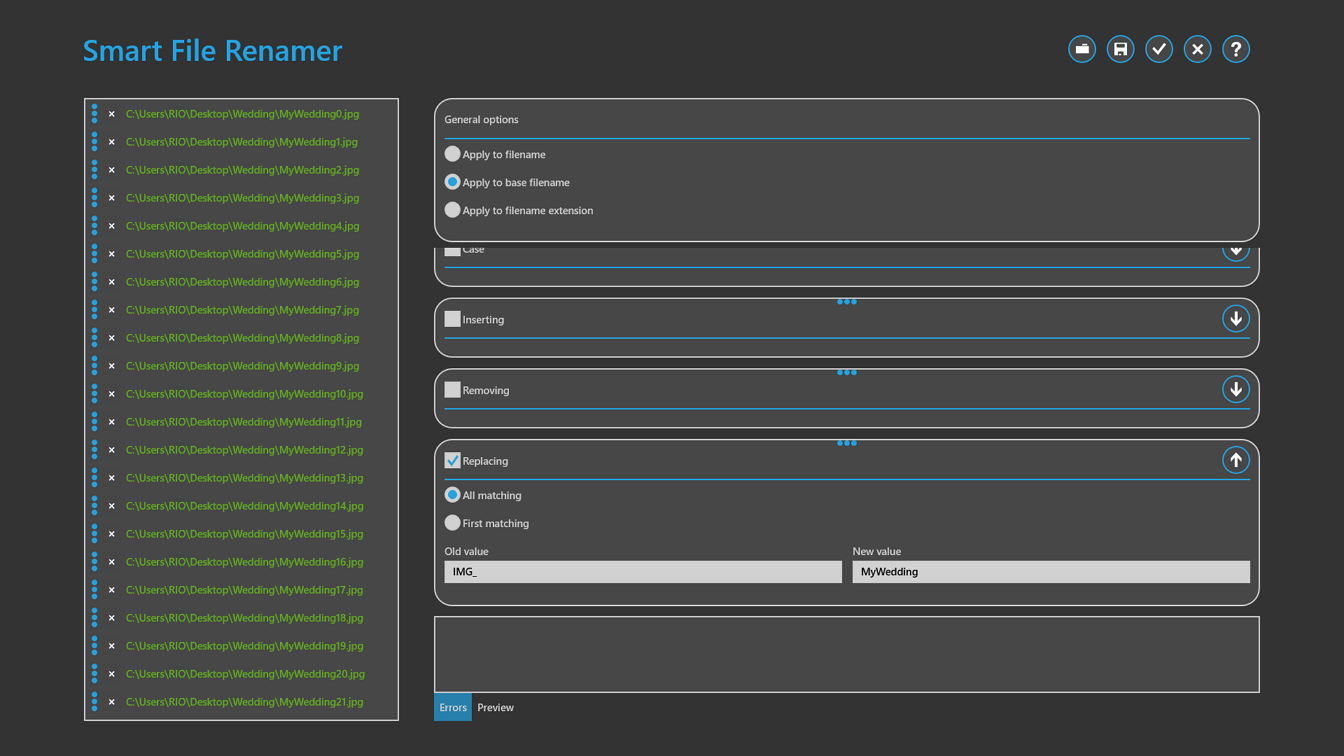Remove MyWedding5.jpg with its x icon
Image resolution: width=1344 pixels, height=756 pixels.
[x=112, y=254]
